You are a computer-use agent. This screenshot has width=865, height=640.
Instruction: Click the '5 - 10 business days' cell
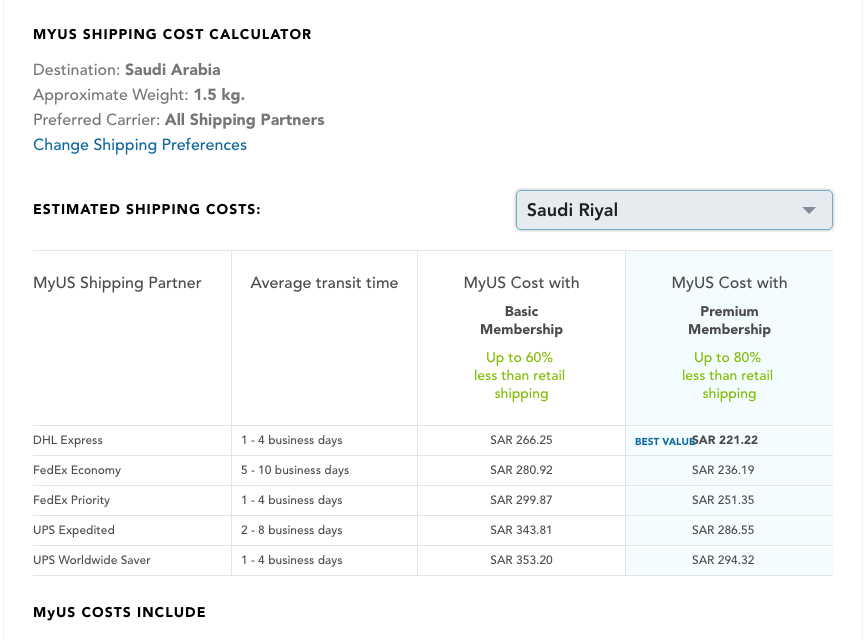pos(295,470)
